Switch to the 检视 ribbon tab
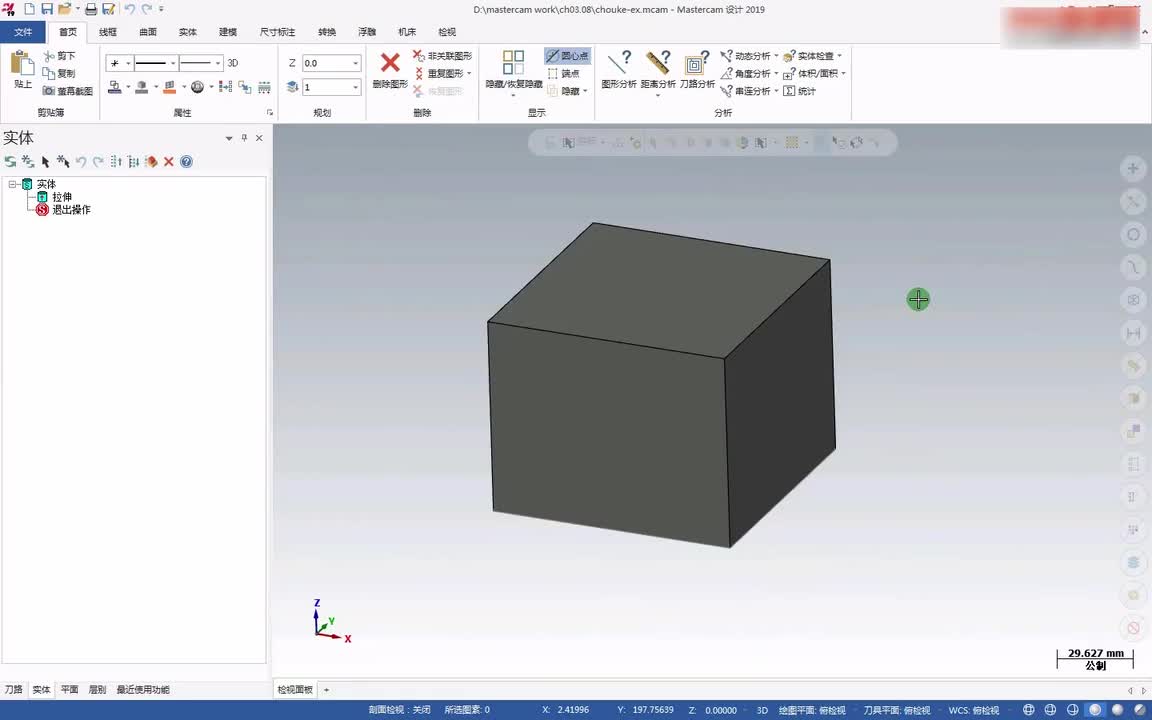This screenshot has width=1152, height=720. tap(447, 32)
